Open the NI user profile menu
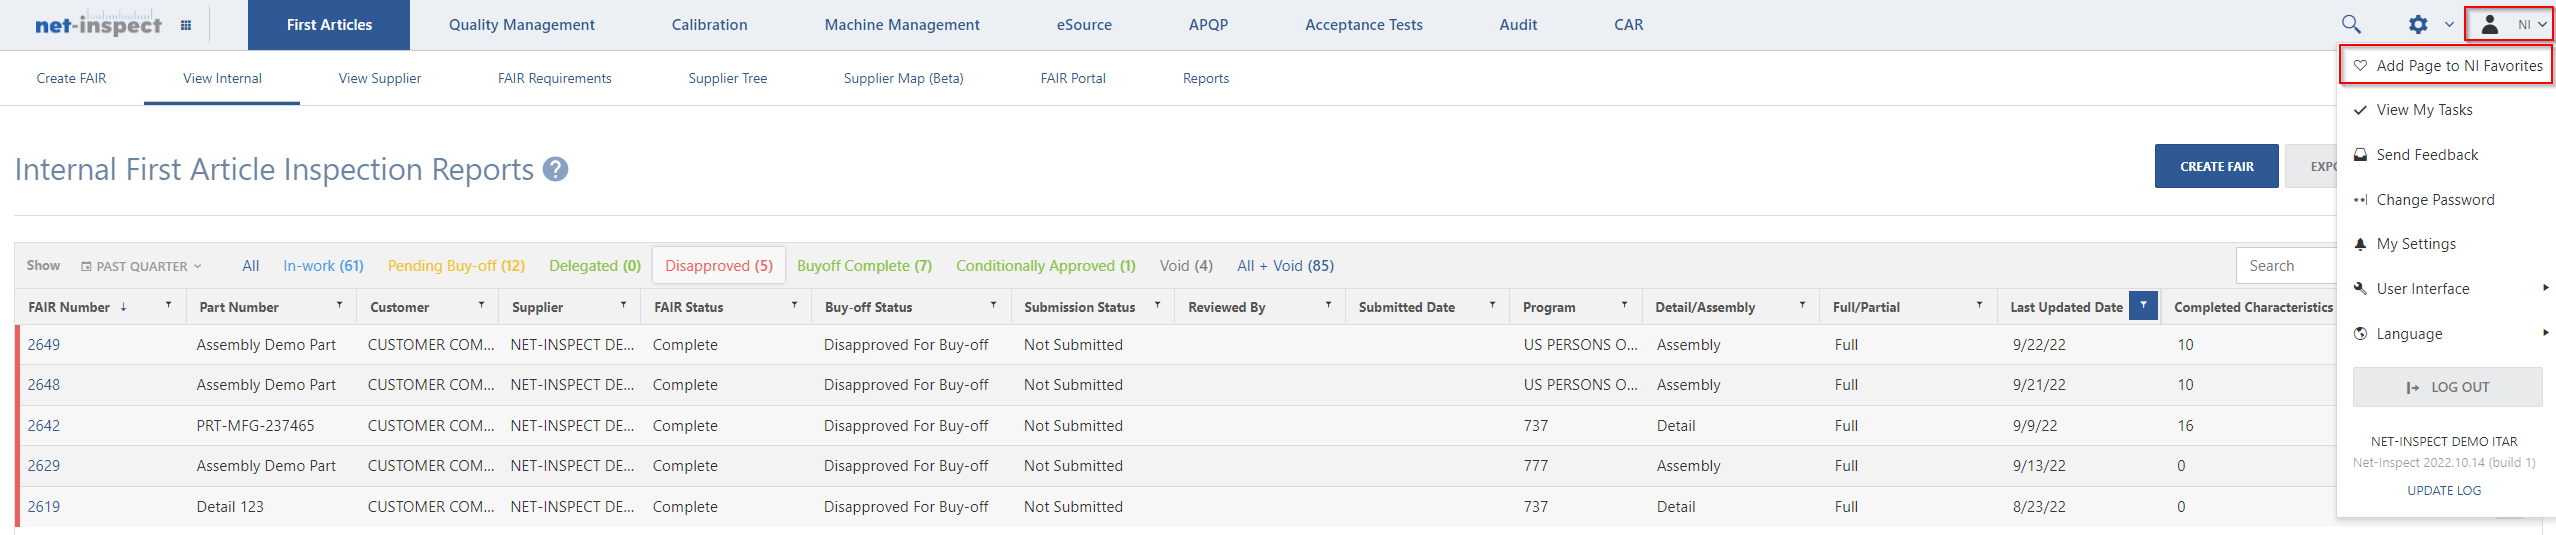The height and width of the screenshot is (535, 2556). pos(2509,25)
